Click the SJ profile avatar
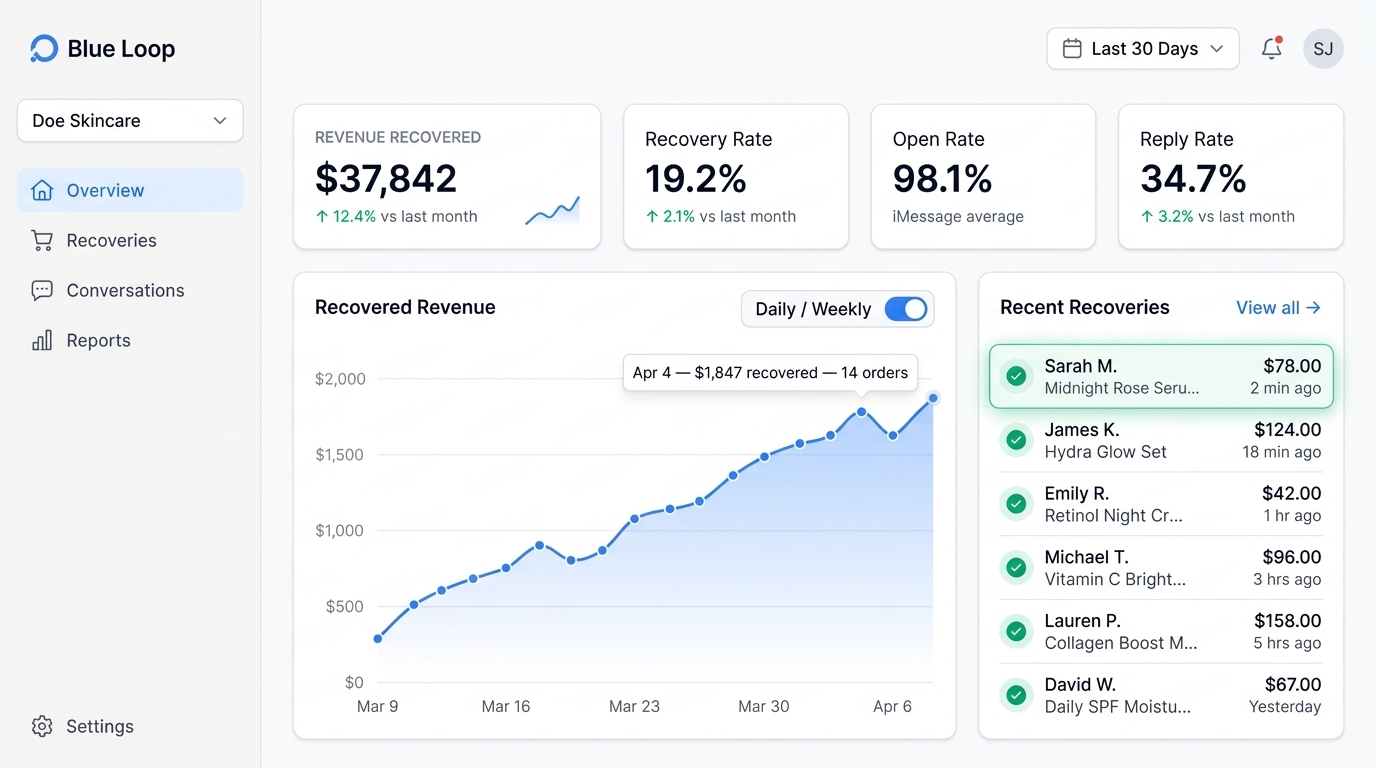The height and width of the screenshot is (768, 1376). click(1322, 48)
